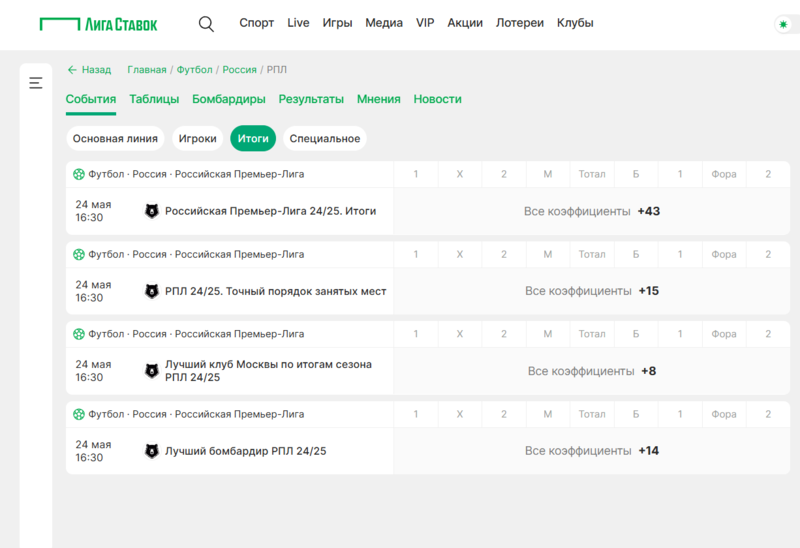Click the Liga Stavok logo
The image size is (800, 548).
click(x=98, y=23)
